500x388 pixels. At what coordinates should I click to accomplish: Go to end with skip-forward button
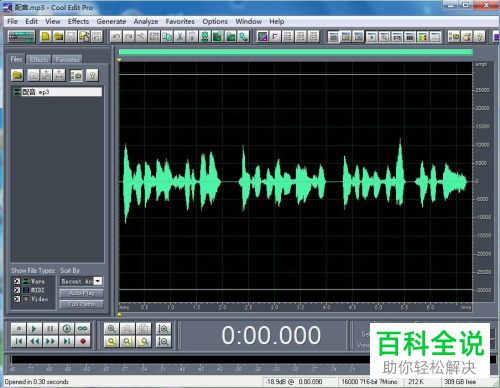(x=66, y=341)
